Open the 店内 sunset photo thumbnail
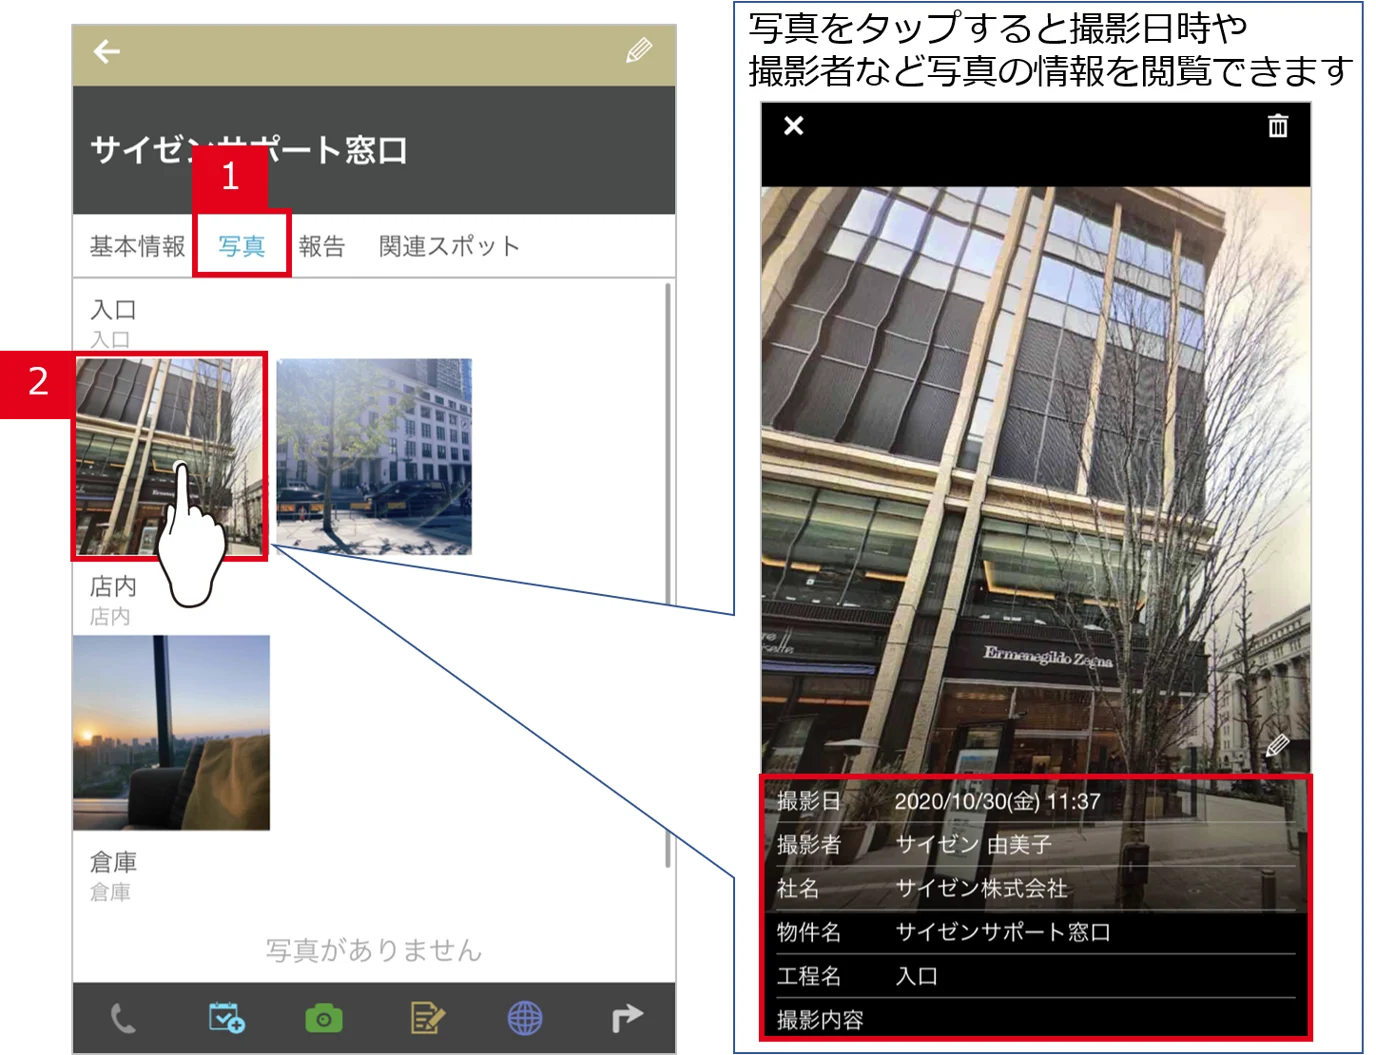Screen dimensions: 1376x1055 171,732
